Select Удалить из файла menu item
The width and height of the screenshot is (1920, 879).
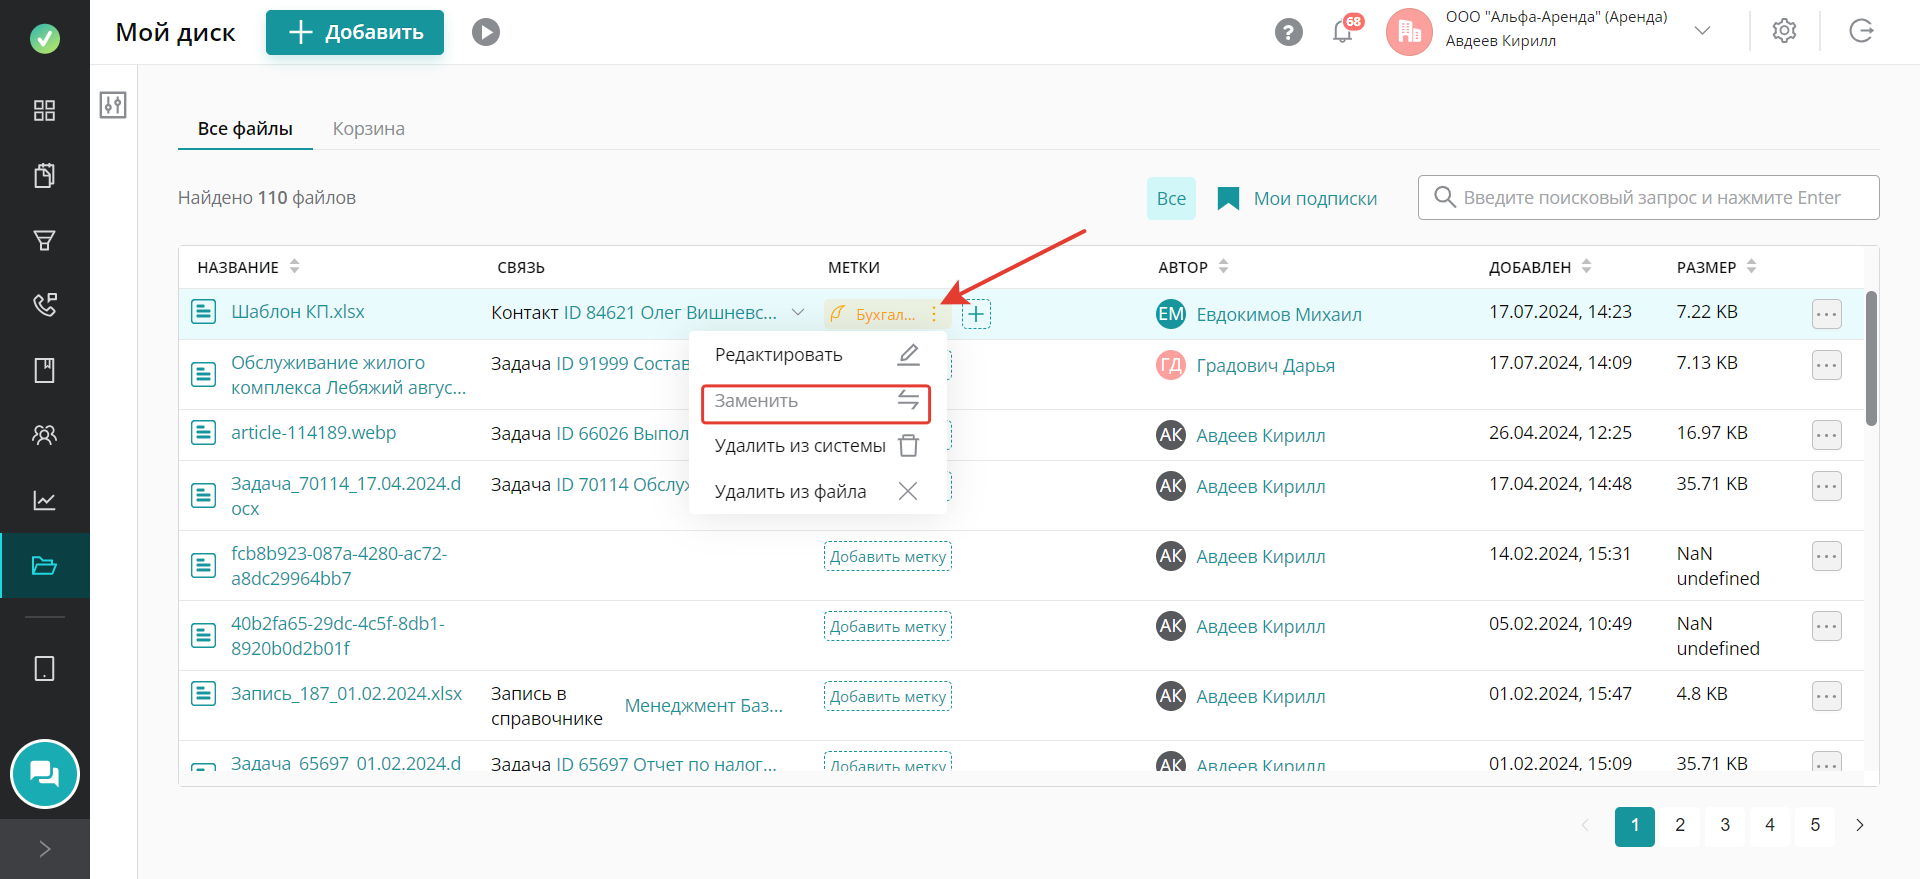[x=818, y=491]
